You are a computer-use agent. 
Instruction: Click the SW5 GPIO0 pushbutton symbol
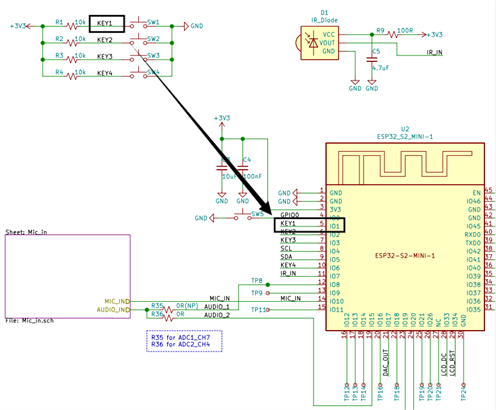pos(243,215)
